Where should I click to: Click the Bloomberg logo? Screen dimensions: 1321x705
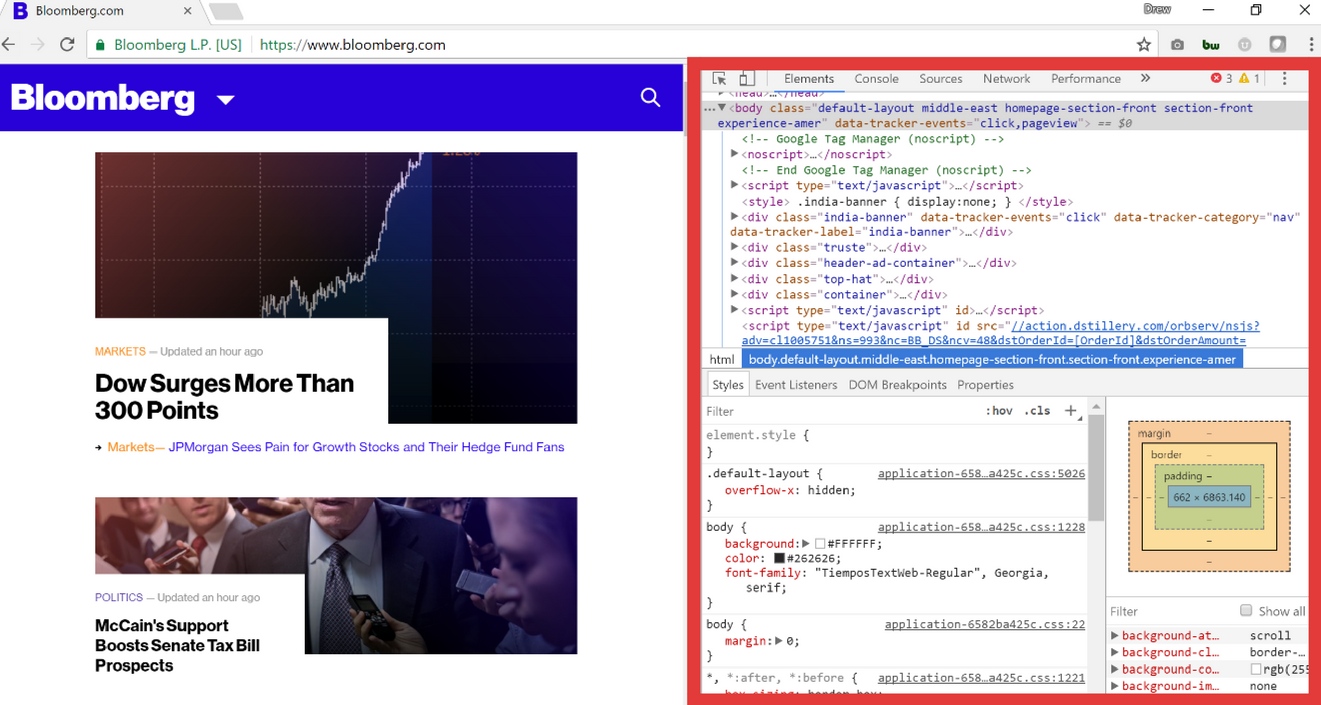click(102, 98)
